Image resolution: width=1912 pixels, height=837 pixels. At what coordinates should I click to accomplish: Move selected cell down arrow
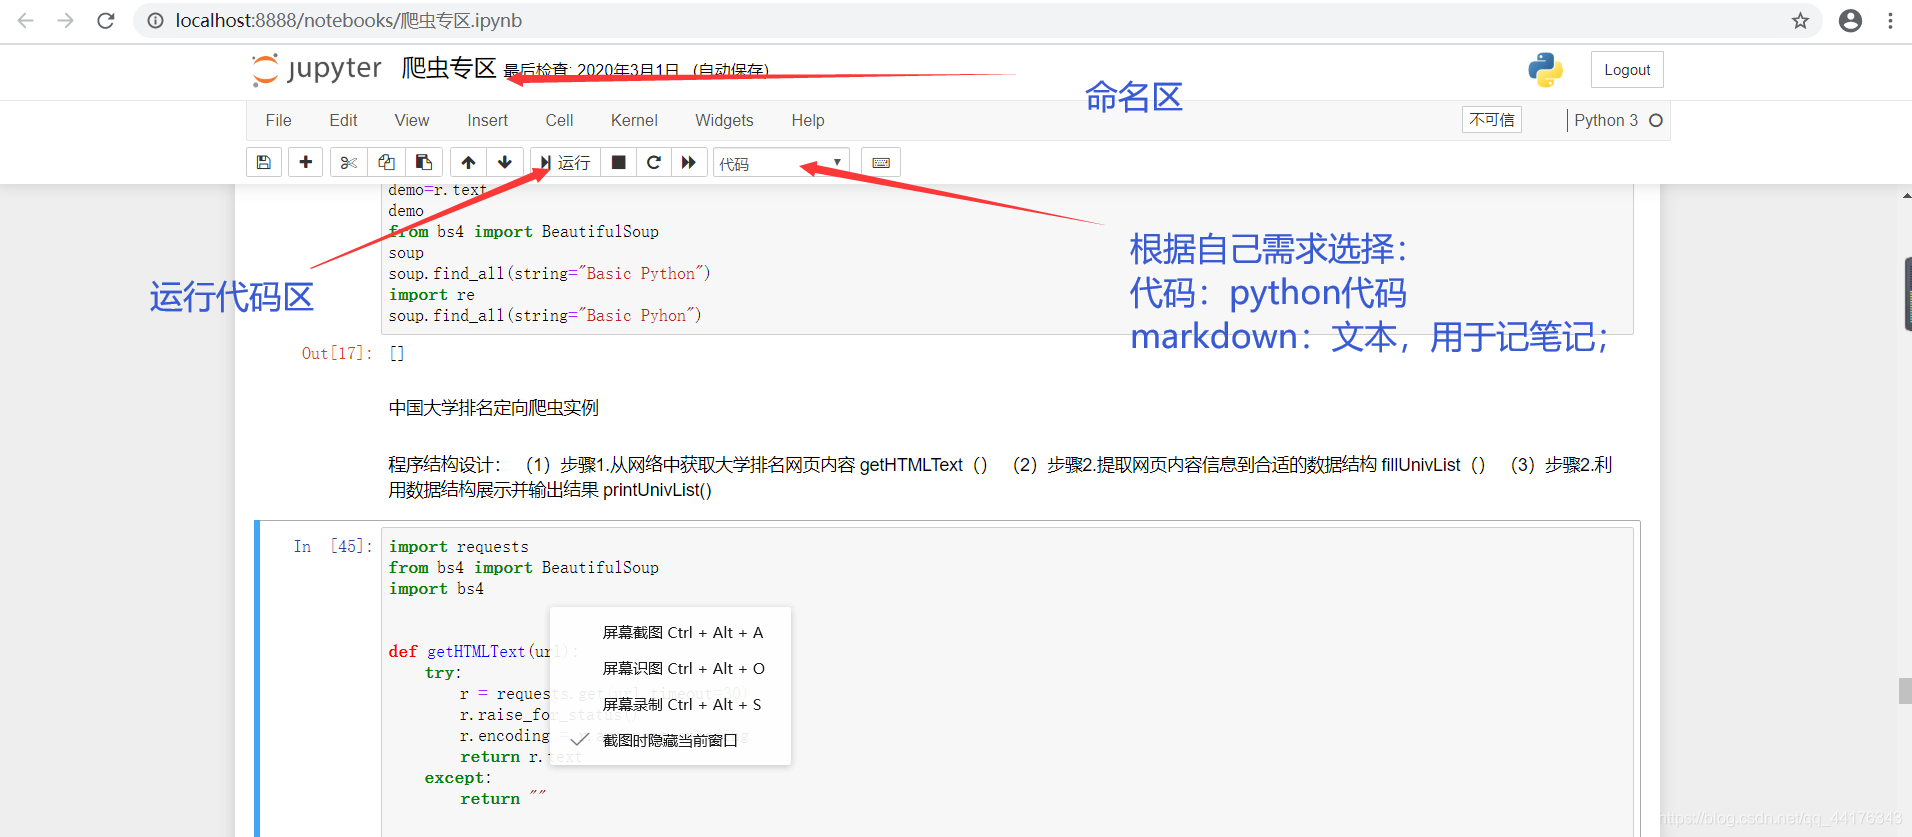[505, 162]
